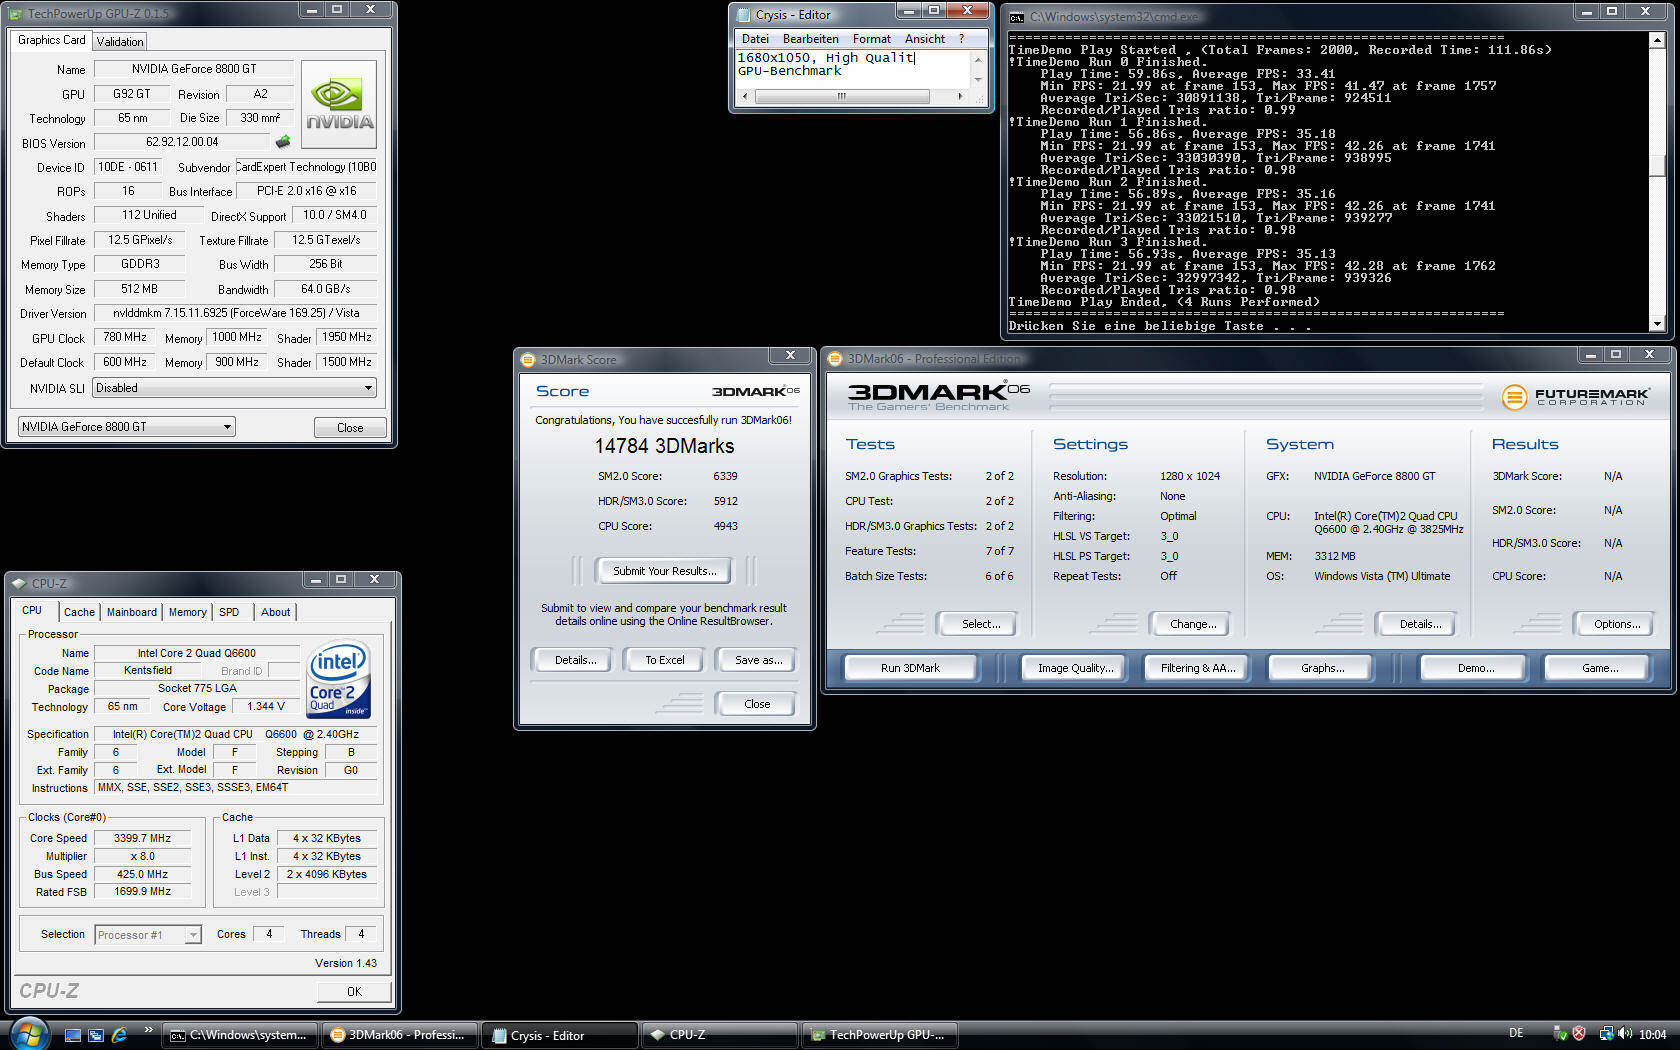Click the GPU-Z title bar icon
Screen dimensions: 1680x1050
[15, 13]
